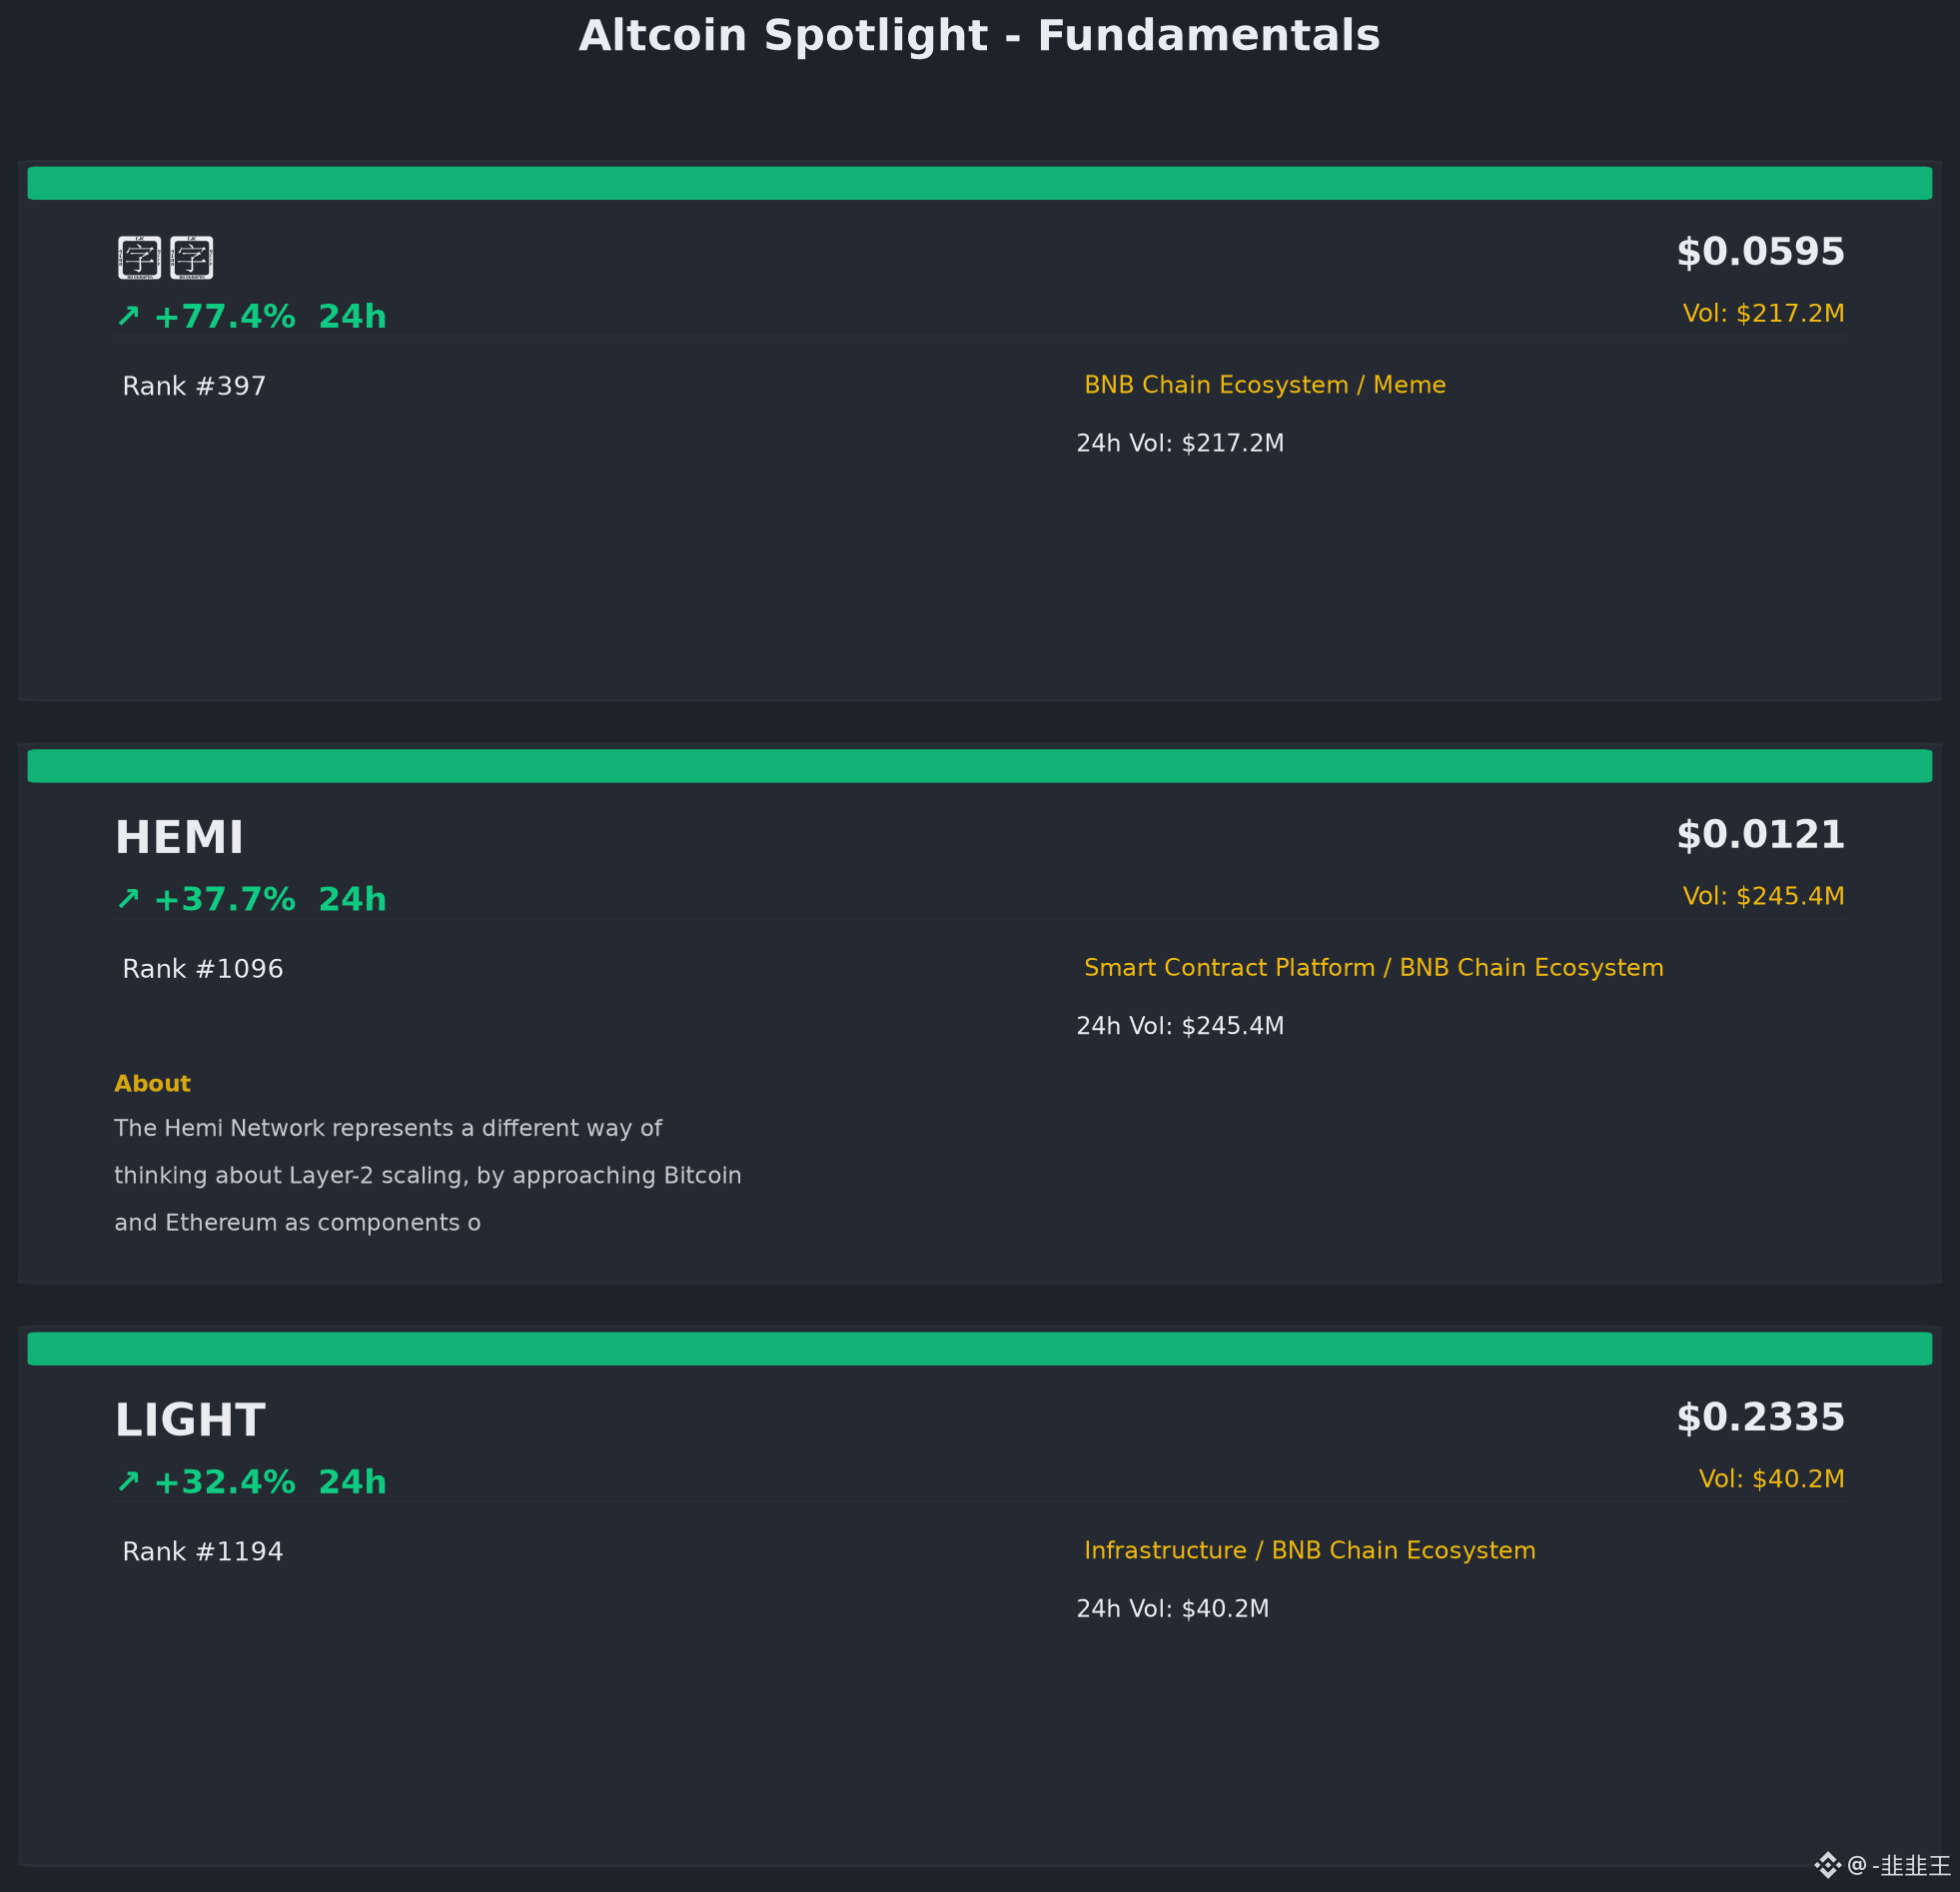This screenshot has width=1960, height=1892.
Task: Select the LIGHT coin title
Action: [190, 1421]
